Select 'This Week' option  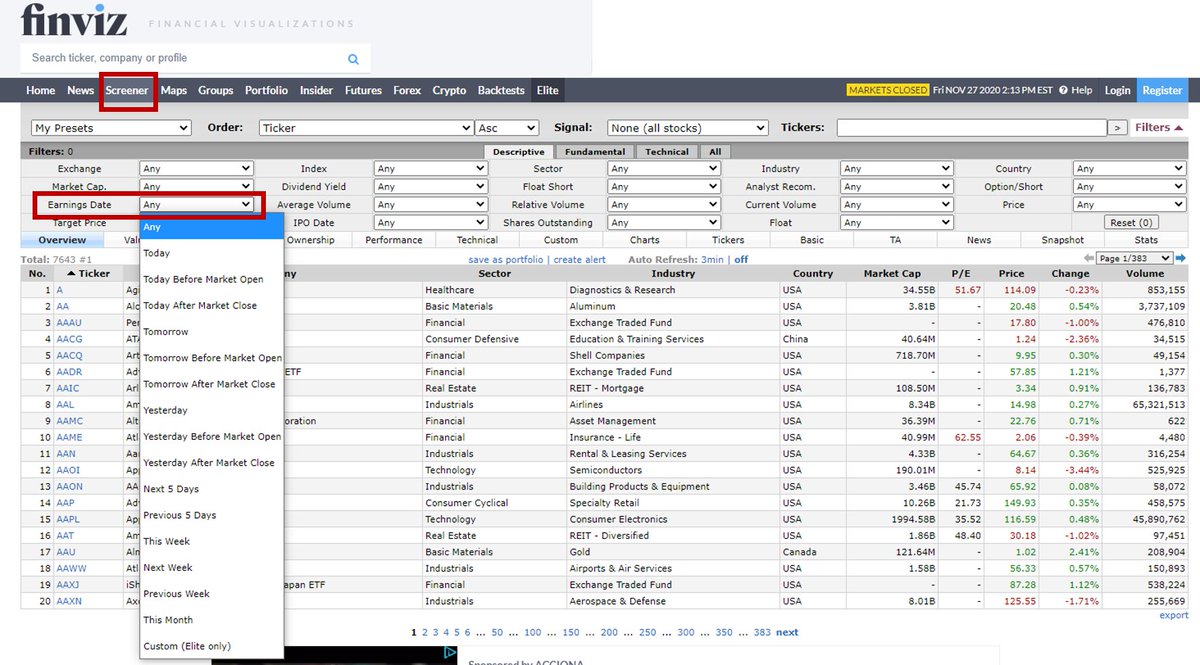tap(211, 541)
